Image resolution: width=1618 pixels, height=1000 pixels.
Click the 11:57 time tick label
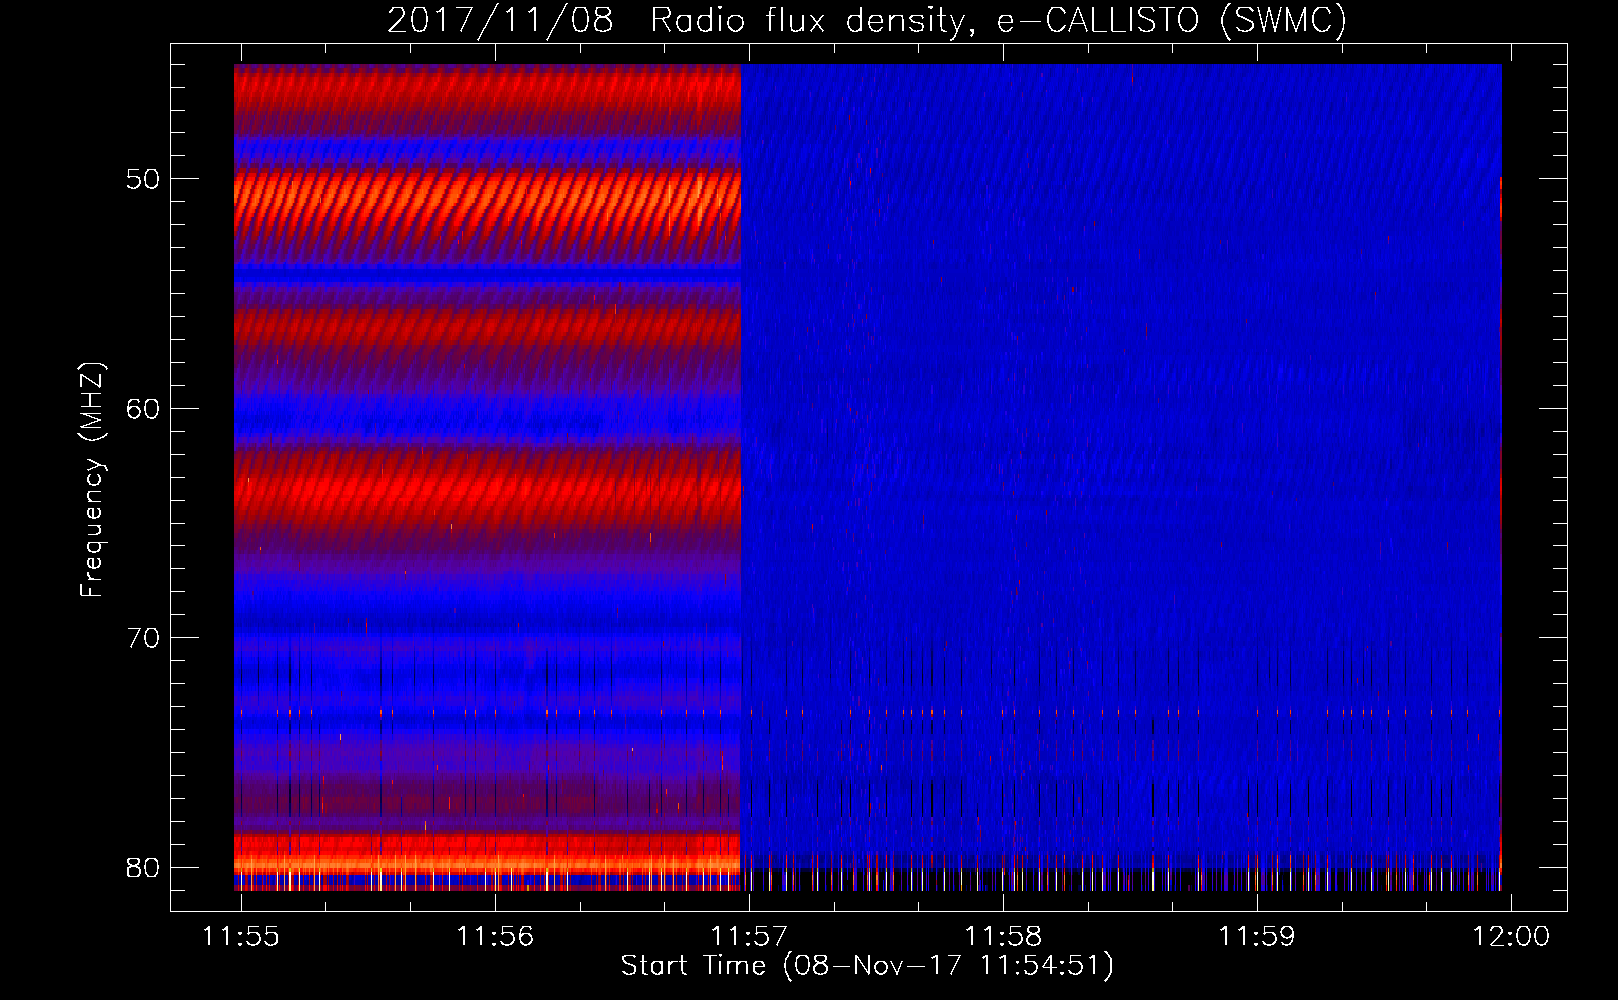pyautogui.click(x=749, y=936)
